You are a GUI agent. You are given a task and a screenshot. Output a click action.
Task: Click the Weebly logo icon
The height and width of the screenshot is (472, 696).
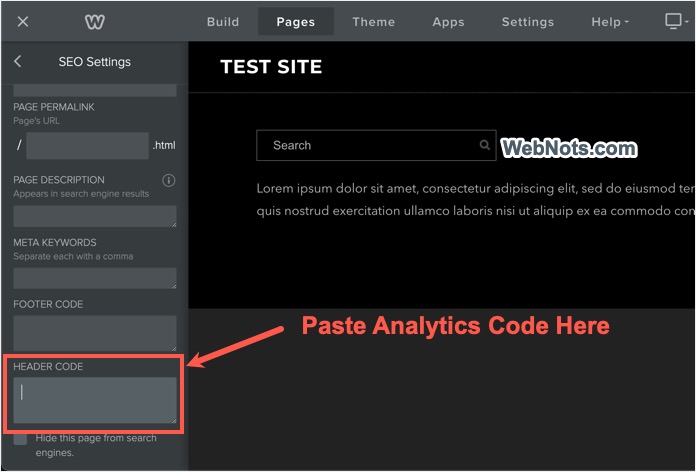pos(95,22)
